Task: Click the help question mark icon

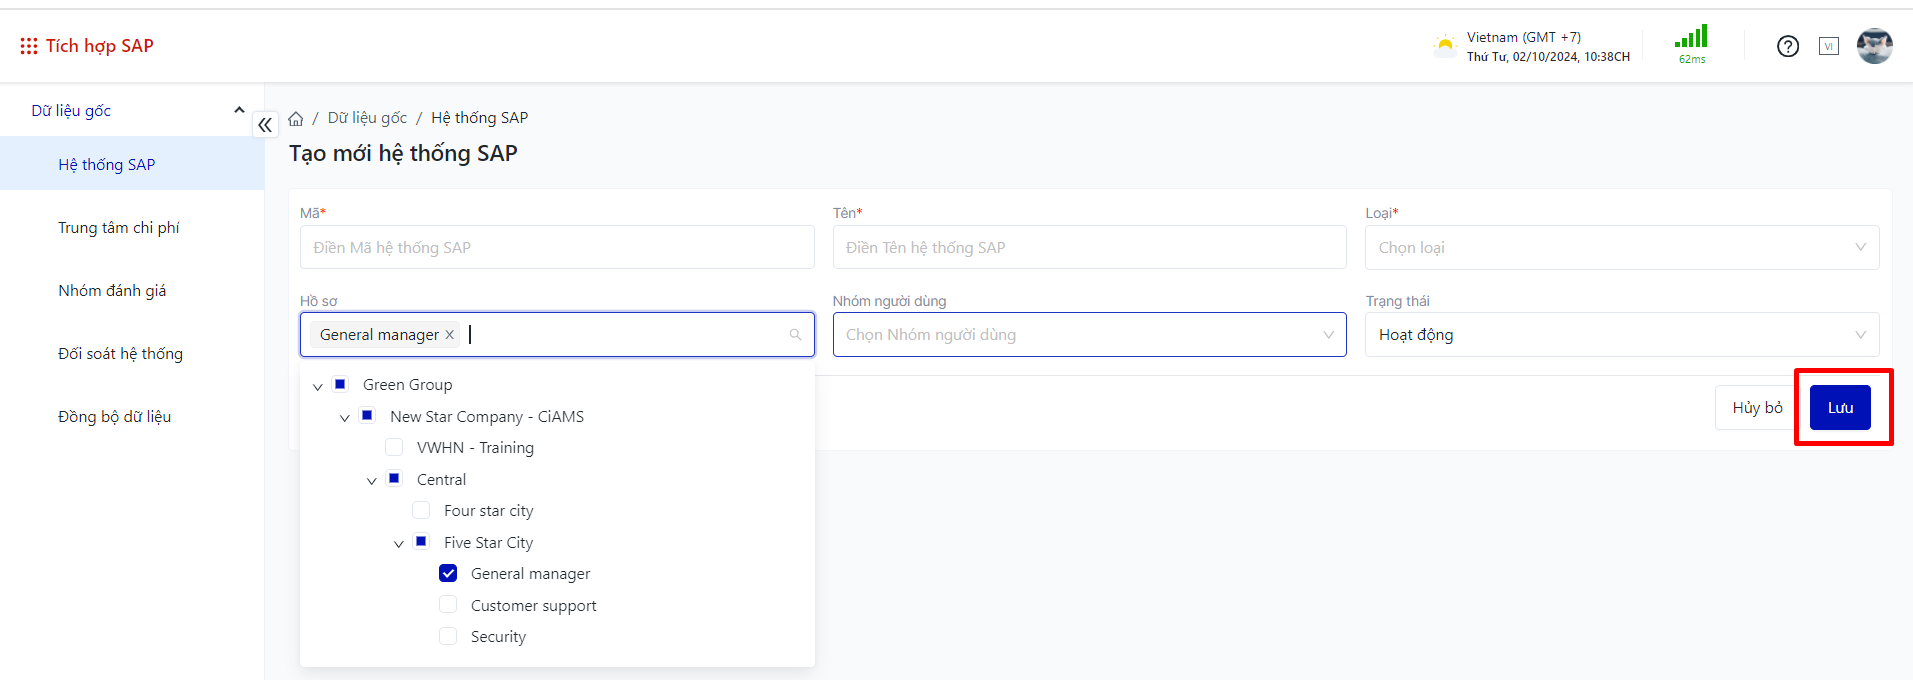Action: 1788,46
